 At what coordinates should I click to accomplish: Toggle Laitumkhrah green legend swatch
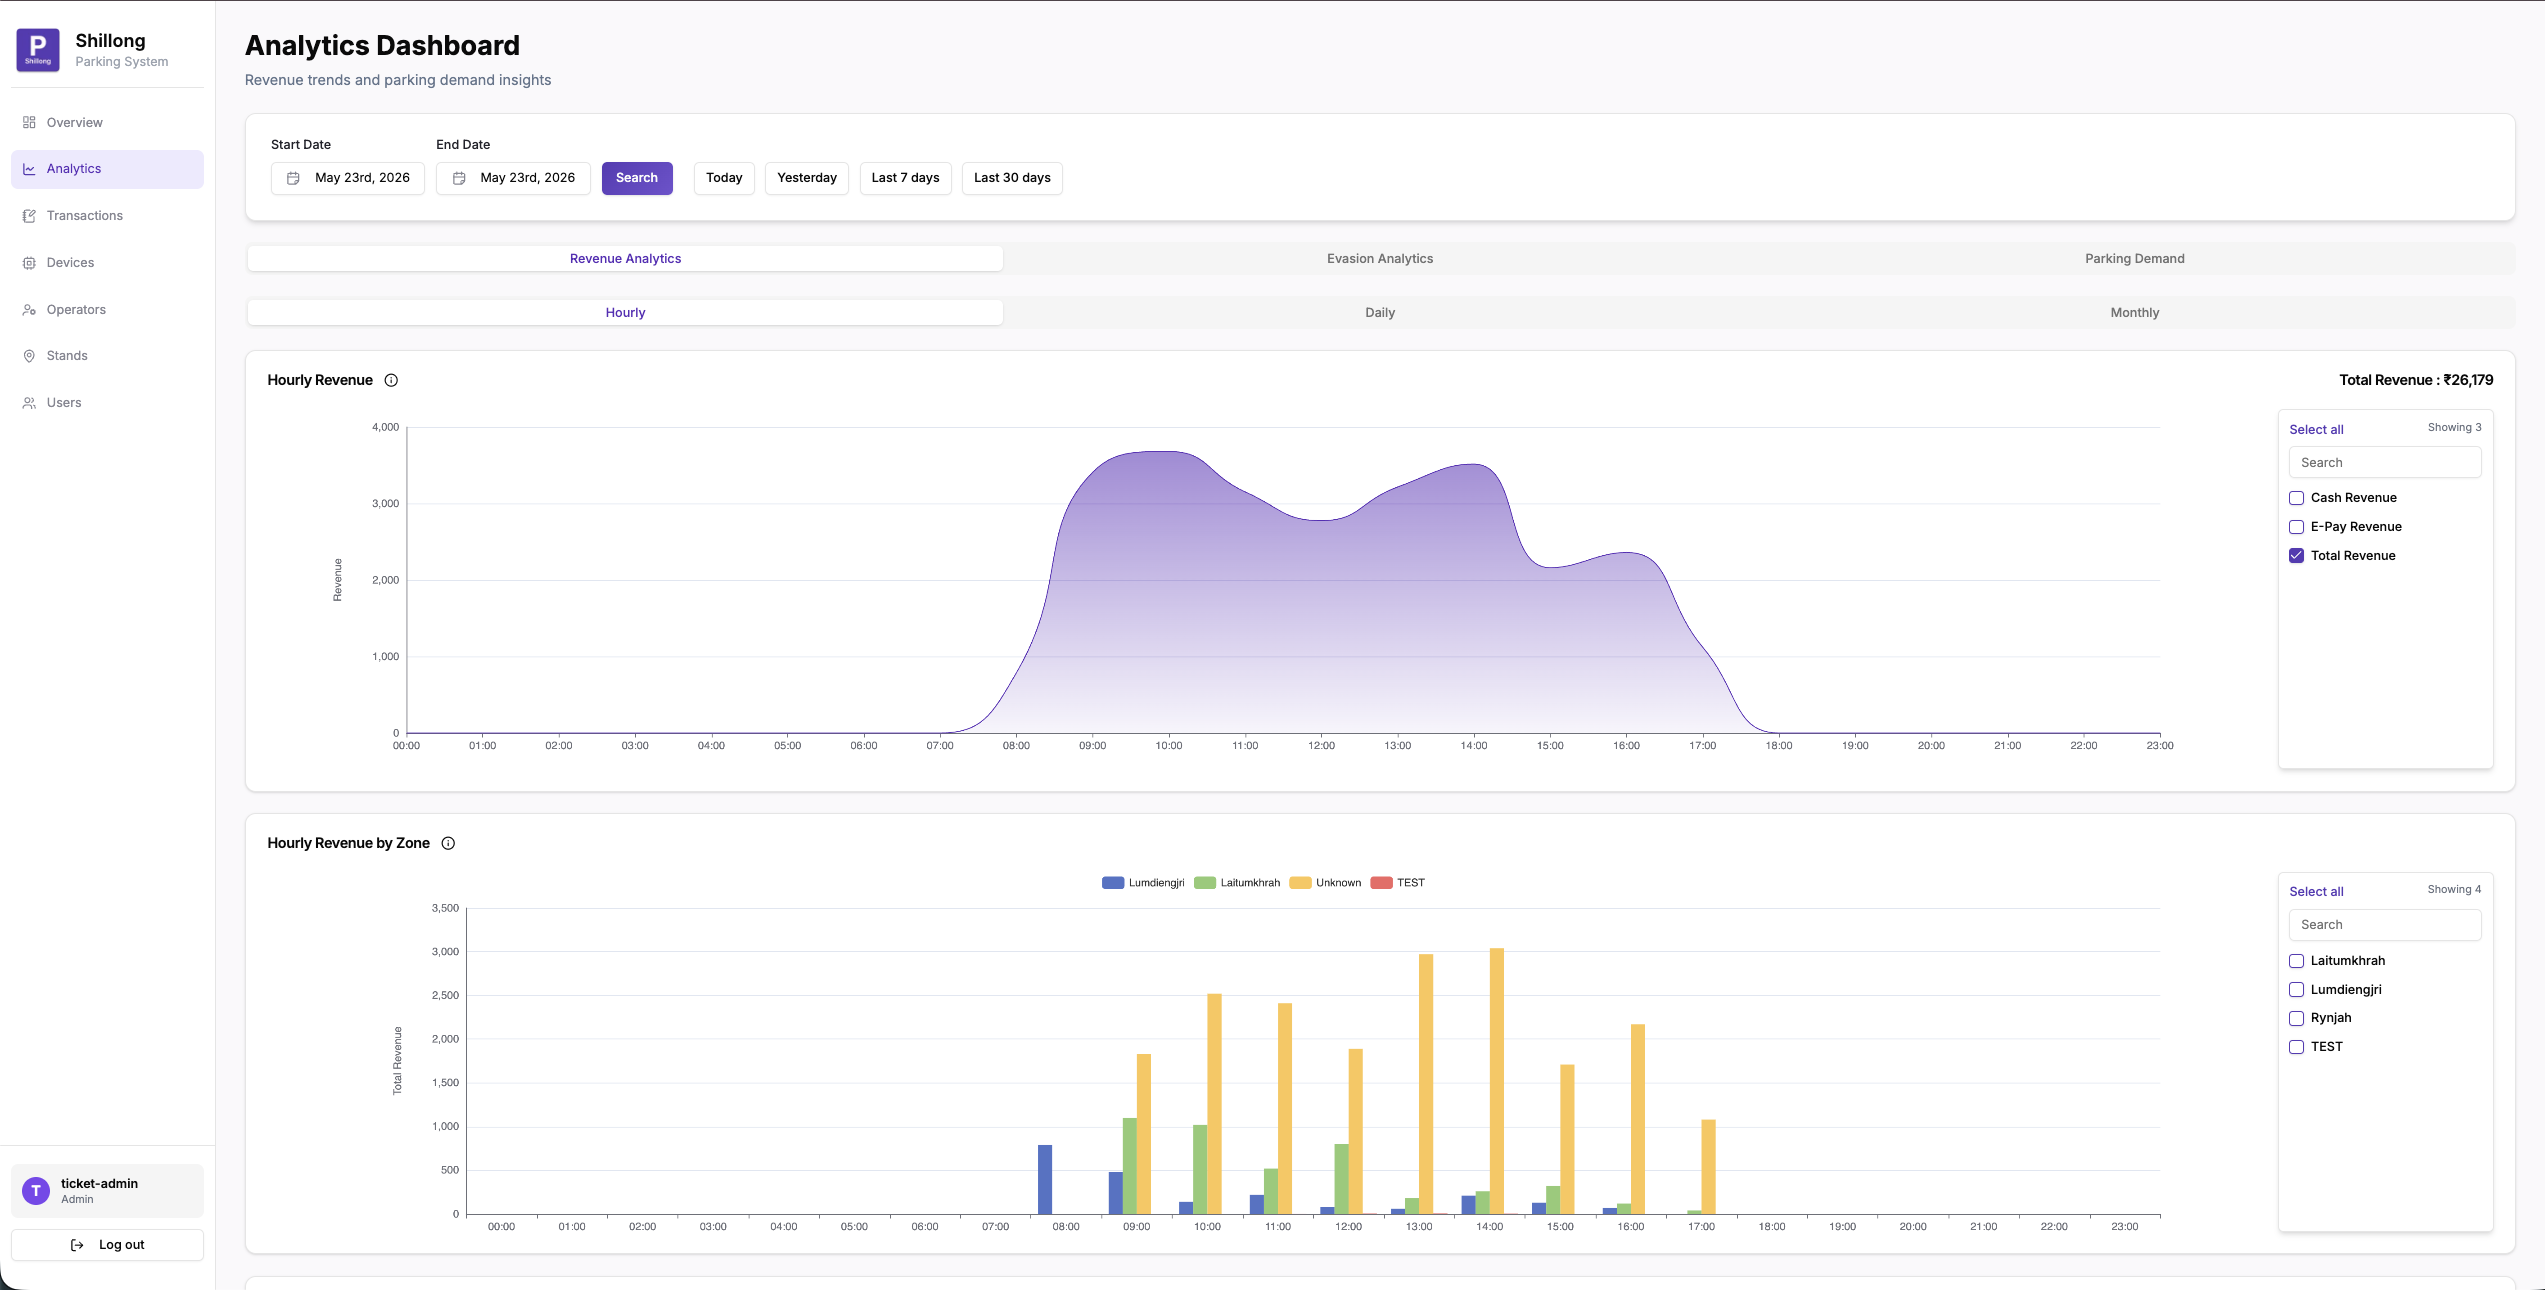(x=1205, y=883)
